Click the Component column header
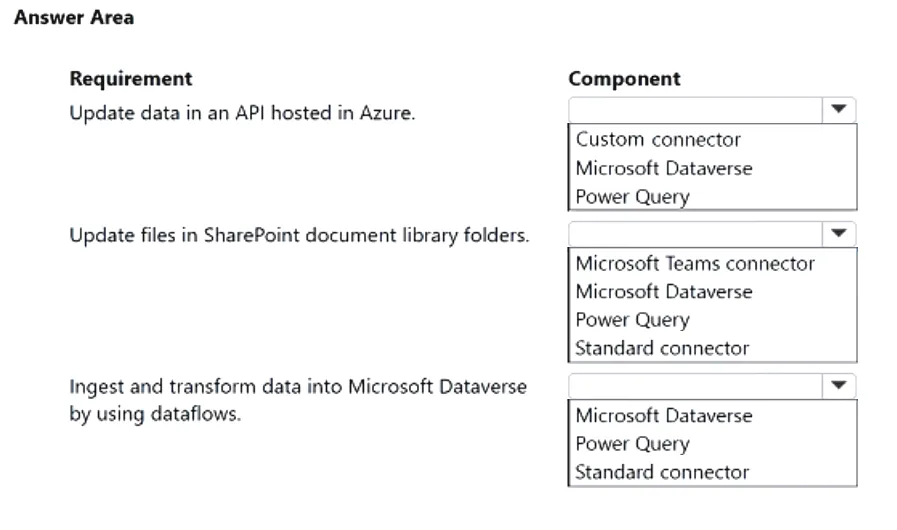This screenshot has height=530, width=897. (x=624, y=79)
